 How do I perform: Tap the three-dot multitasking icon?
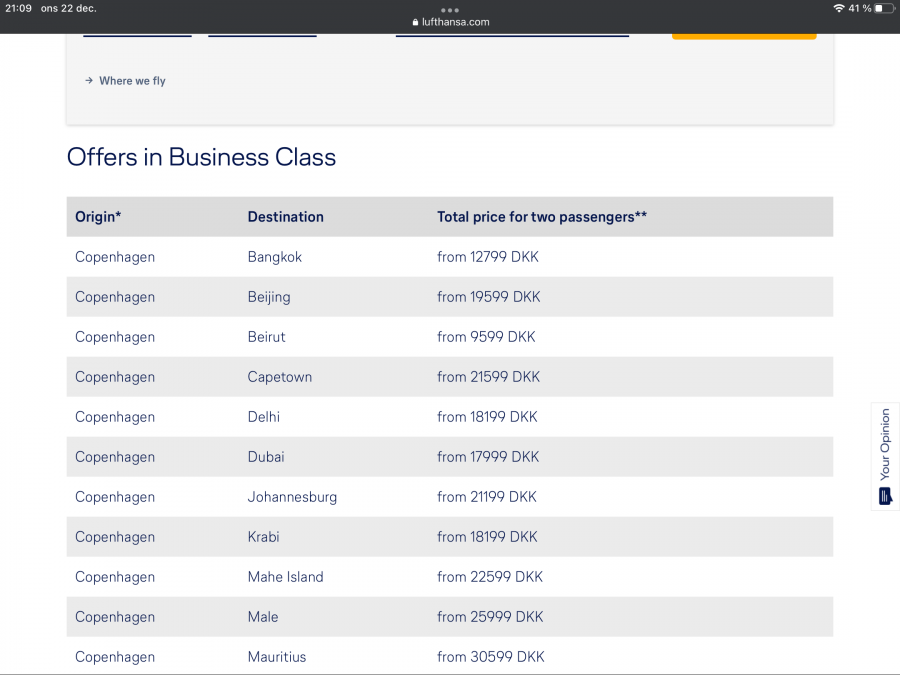point(449,10)
